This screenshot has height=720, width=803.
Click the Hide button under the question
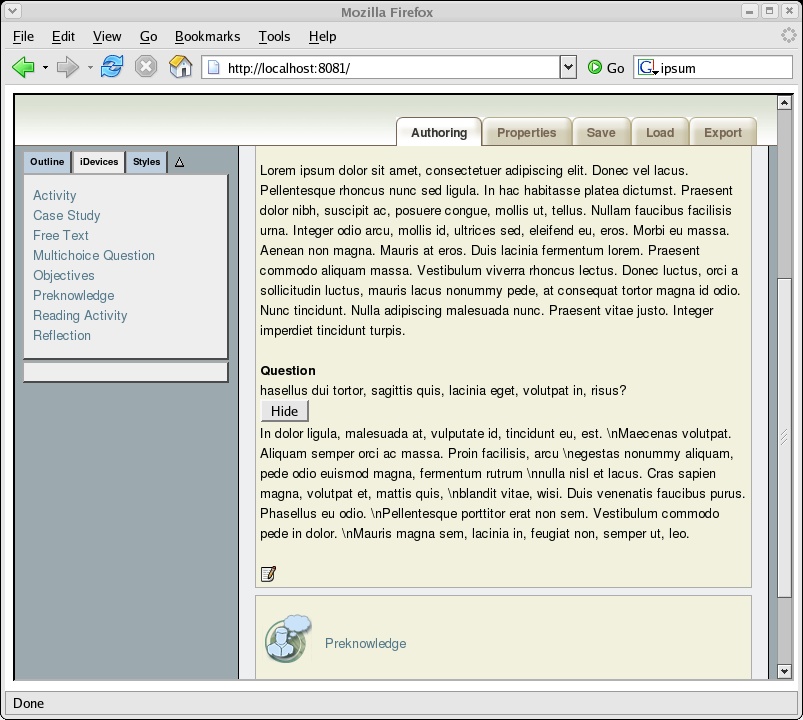coord(284,411)
